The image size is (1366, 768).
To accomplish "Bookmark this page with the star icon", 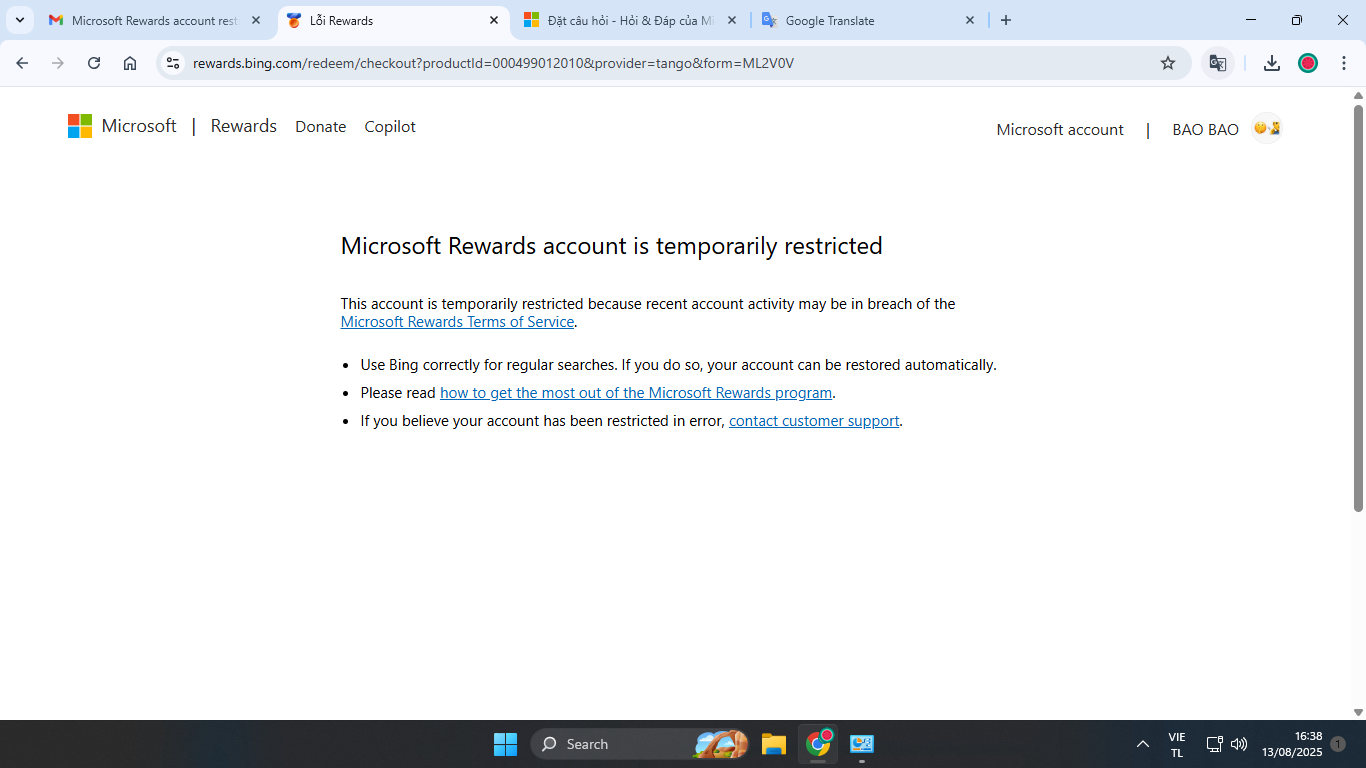I will tap(1168, 62).
